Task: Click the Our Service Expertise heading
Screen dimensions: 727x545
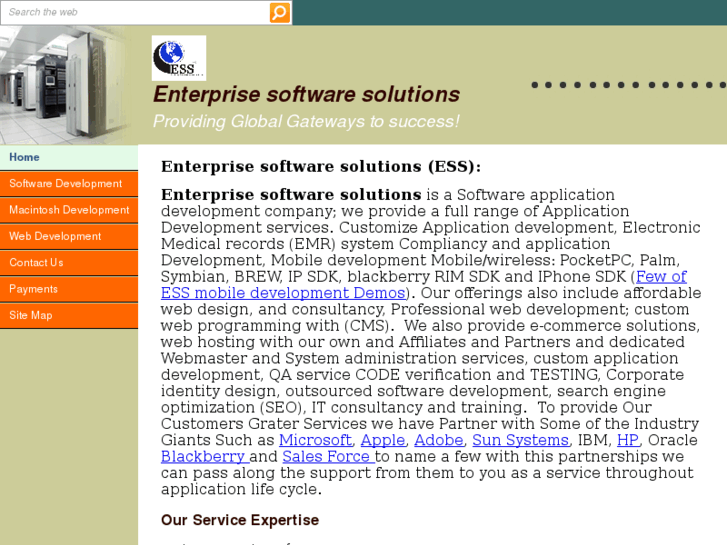Action: pyautogui.click(x=240, y=520)
